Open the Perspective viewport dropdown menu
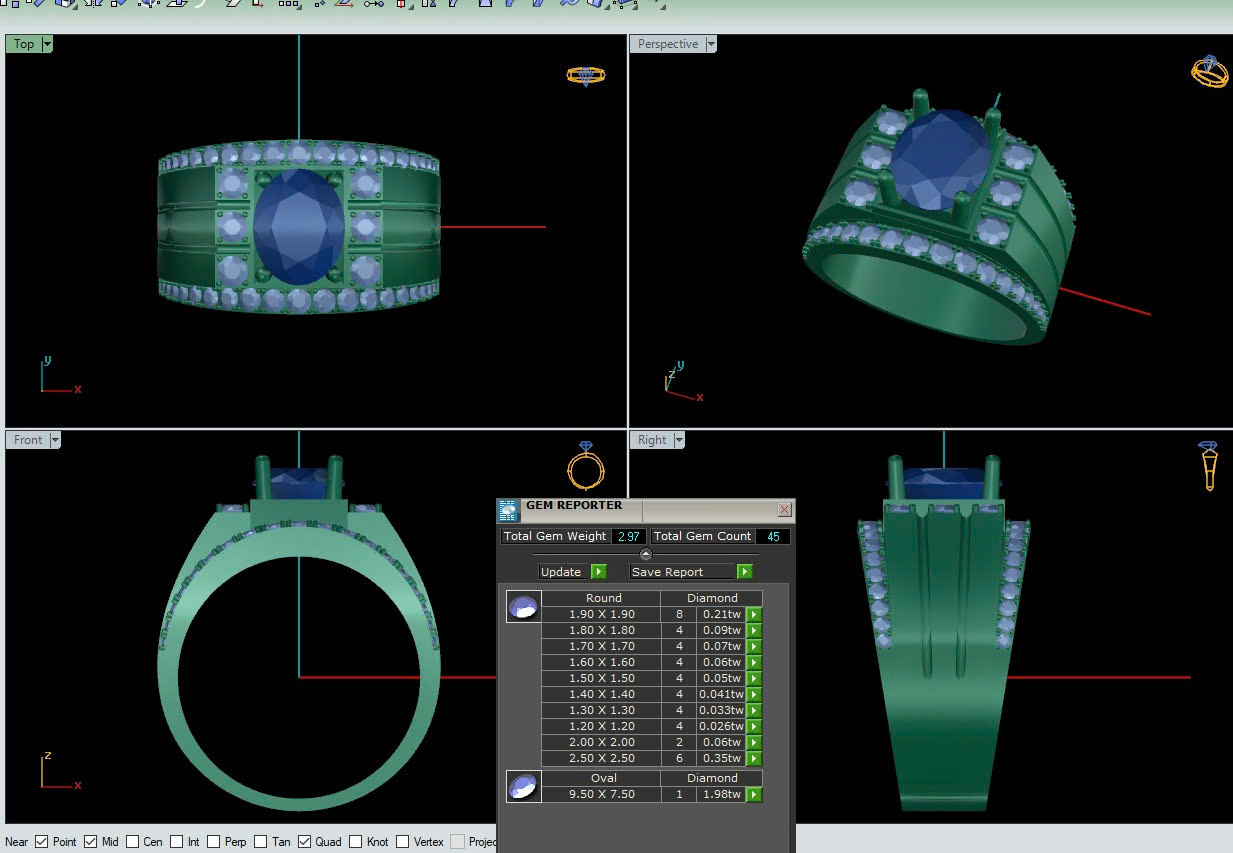1233x853 pixels. click(x=711, y=44)
